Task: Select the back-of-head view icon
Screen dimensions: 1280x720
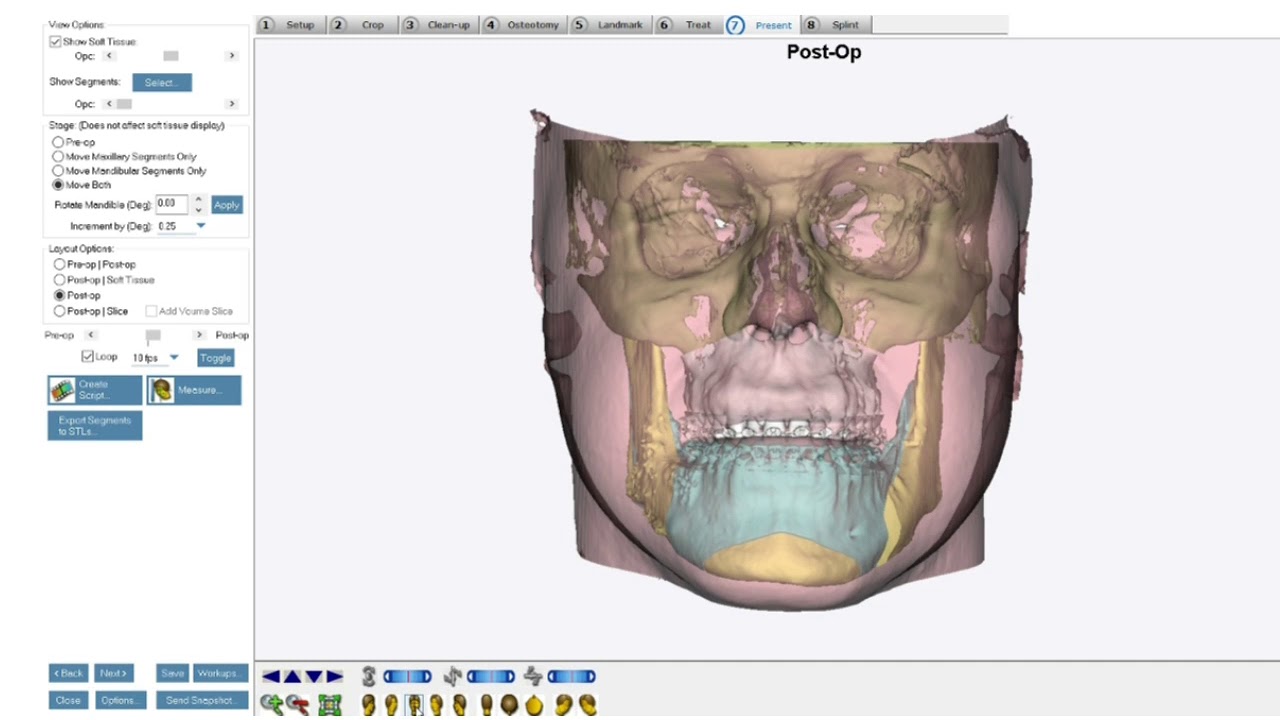Action: pyautogui.click(x=487, y=705)
